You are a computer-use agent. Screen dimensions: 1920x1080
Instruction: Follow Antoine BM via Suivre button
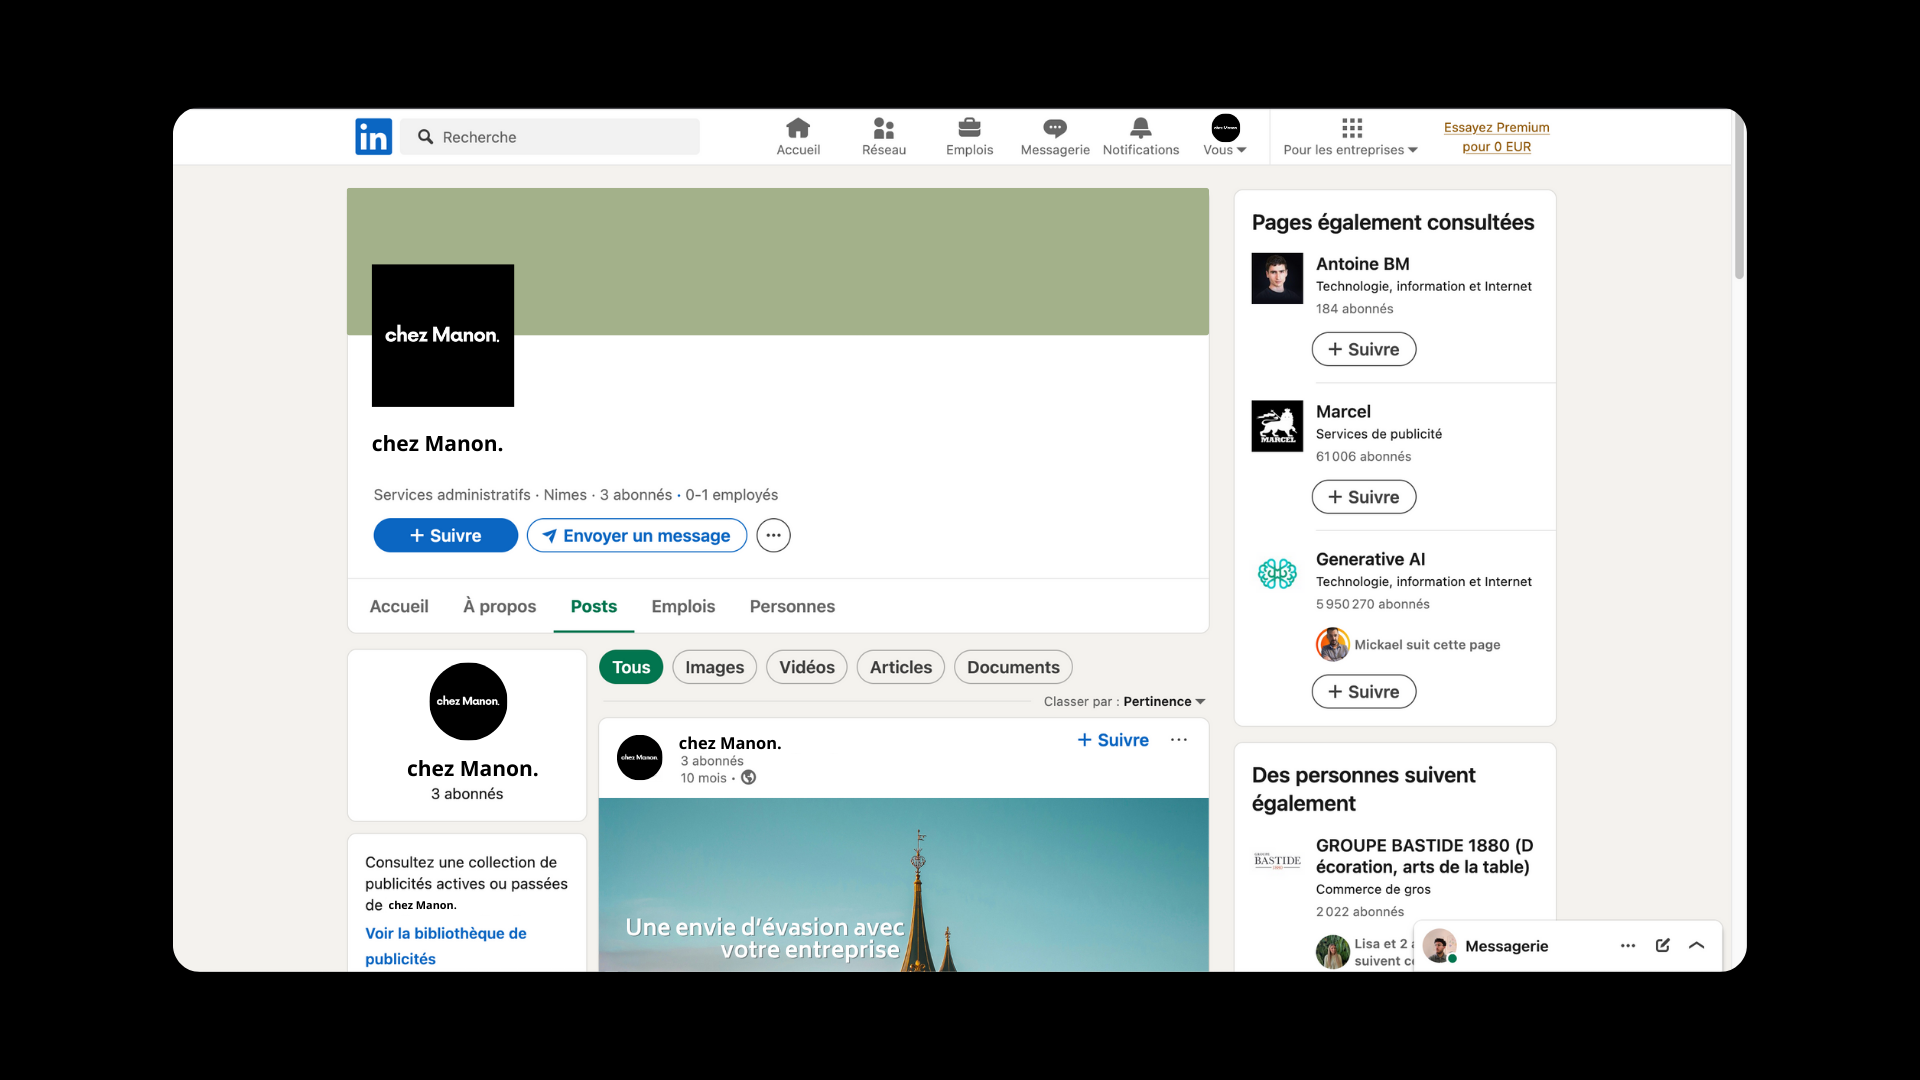(1364, 349)
